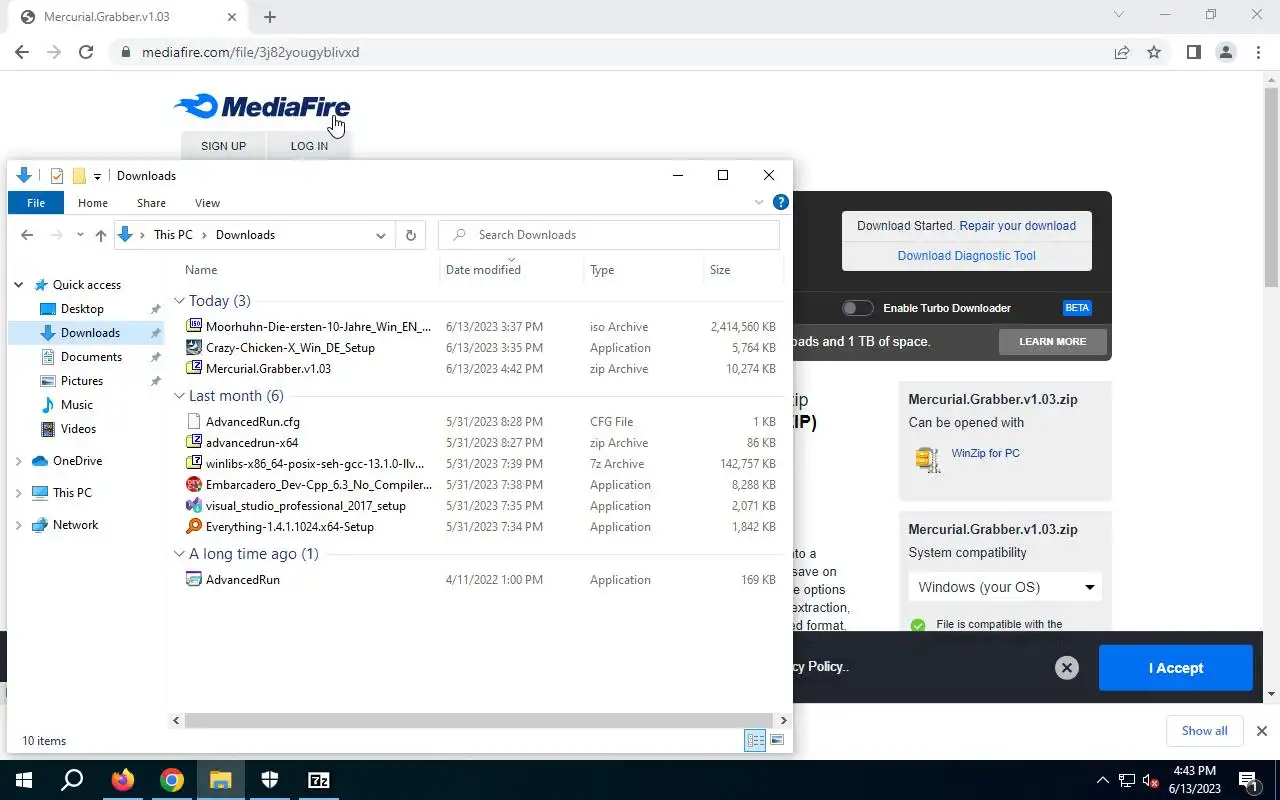Click the LEARN MORE button
1280x800 pixels.
click(1052, 341)
